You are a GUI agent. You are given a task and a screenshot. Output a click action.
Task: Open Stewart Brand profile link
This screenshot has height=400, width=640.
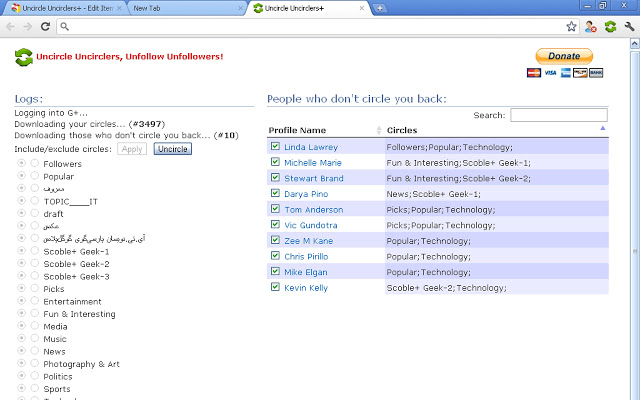click(x=314, y=178)
